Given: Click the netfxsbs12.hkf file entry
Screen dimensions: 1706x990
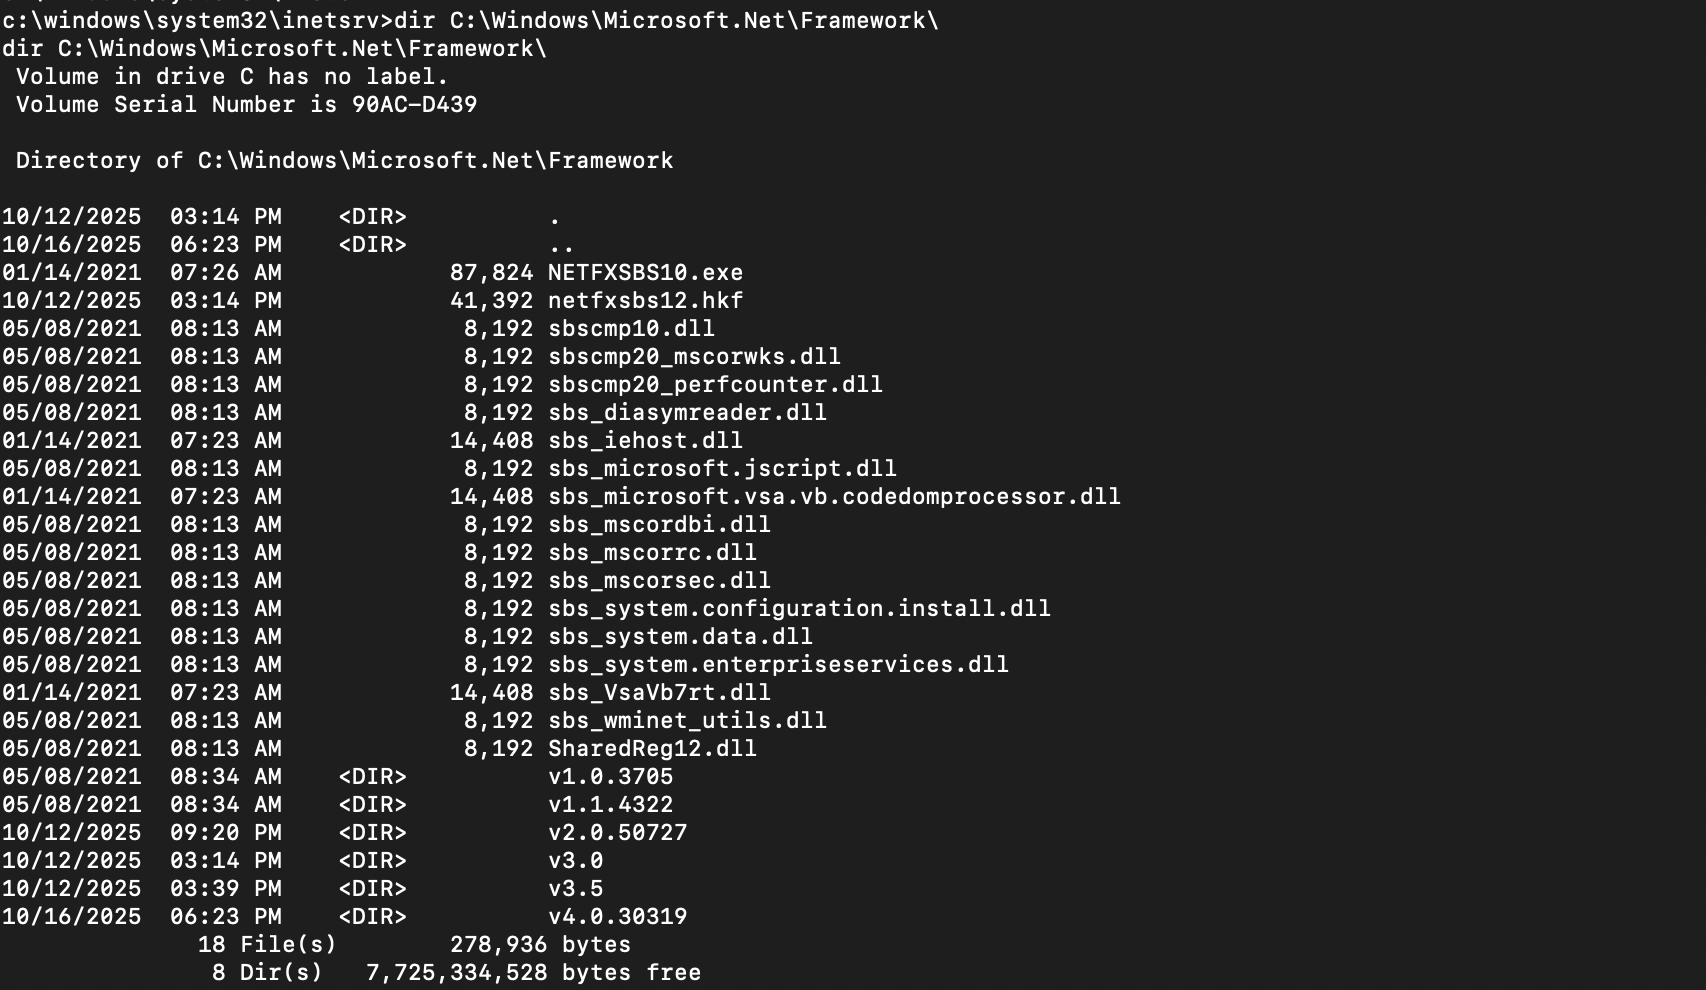Looking at the screenshot, I should click(x=645, y=301).
